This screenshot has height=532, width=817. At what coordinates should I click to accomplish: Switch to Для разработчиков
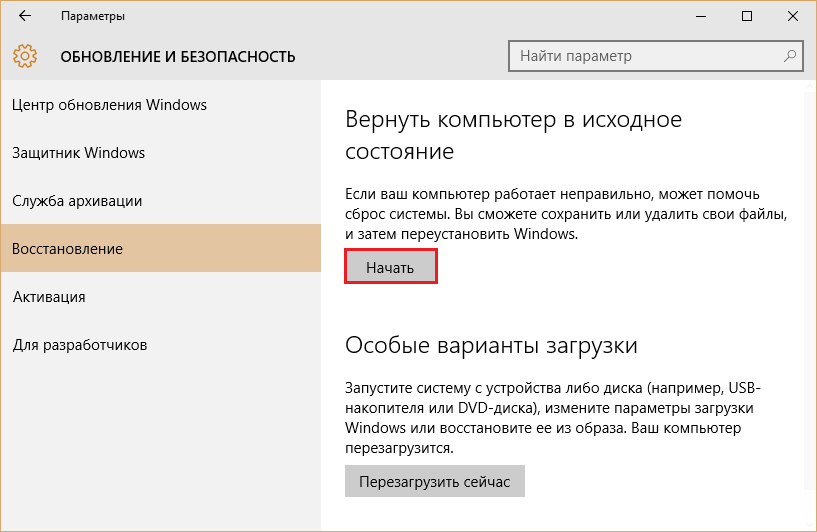tap(80, 345)
